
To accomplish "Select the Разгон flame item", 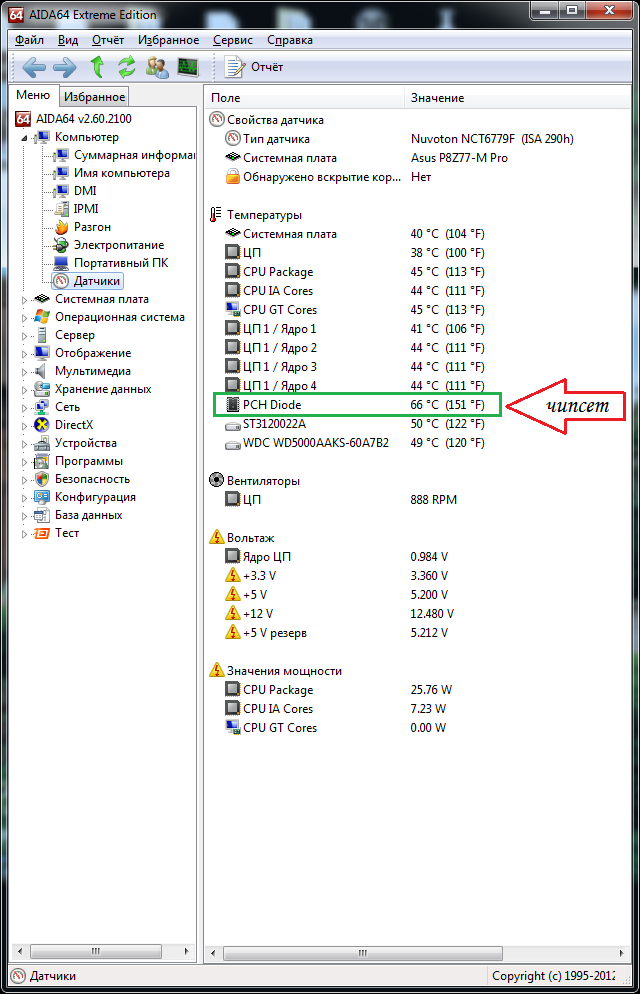I will point(92,227).
